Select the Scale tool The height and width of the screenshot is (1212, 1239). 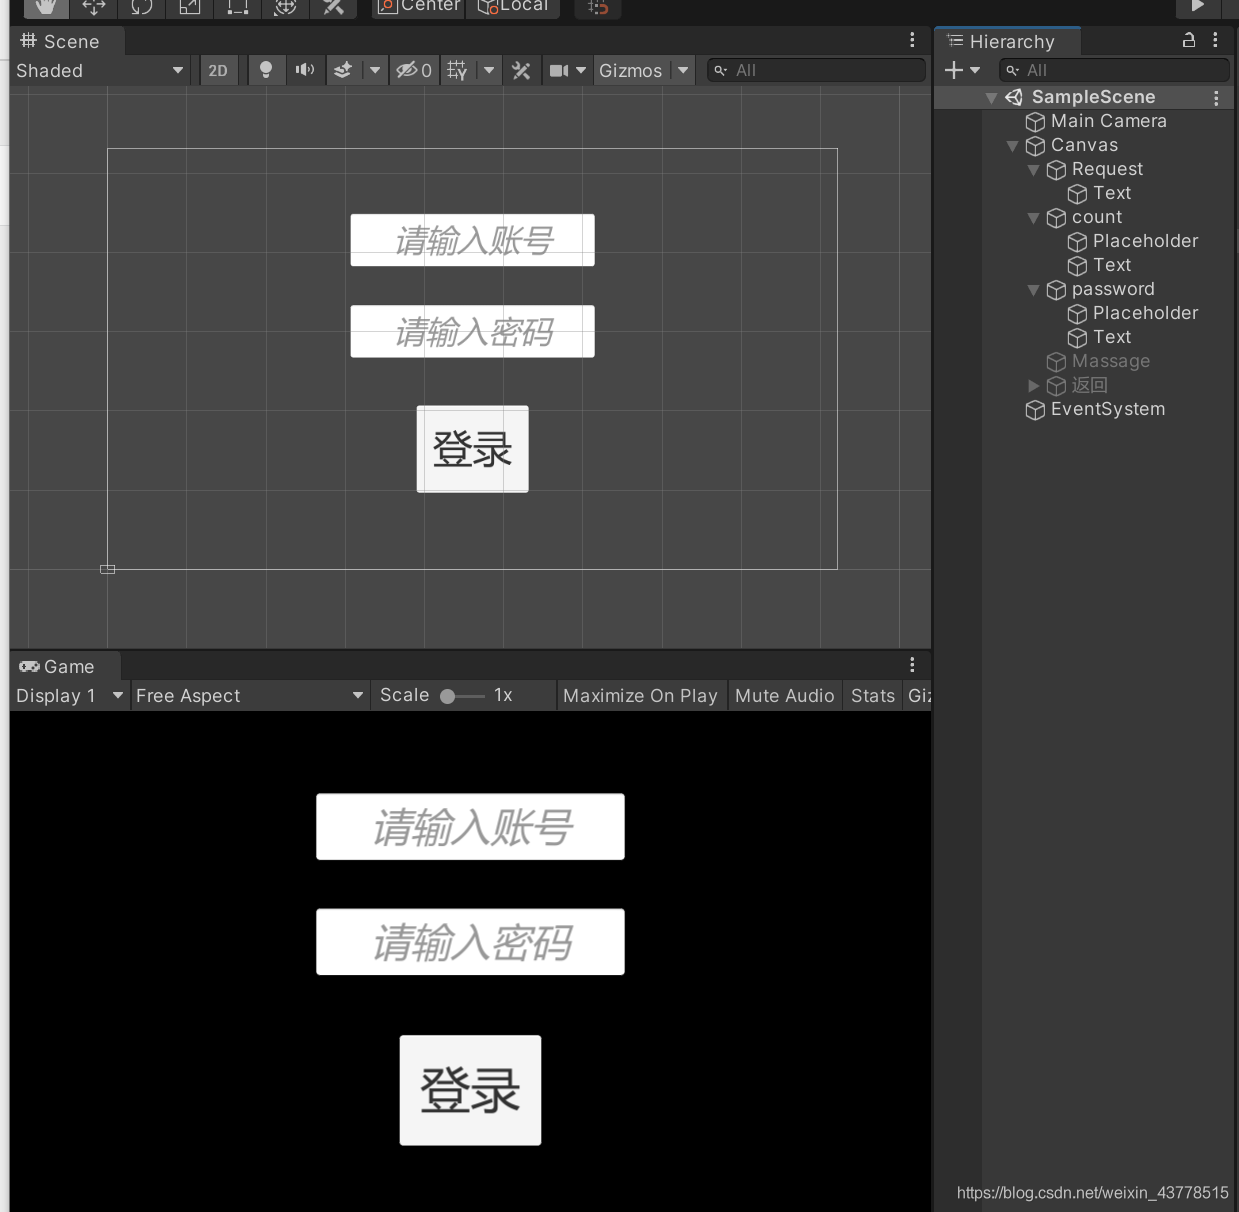pos(189,8)
